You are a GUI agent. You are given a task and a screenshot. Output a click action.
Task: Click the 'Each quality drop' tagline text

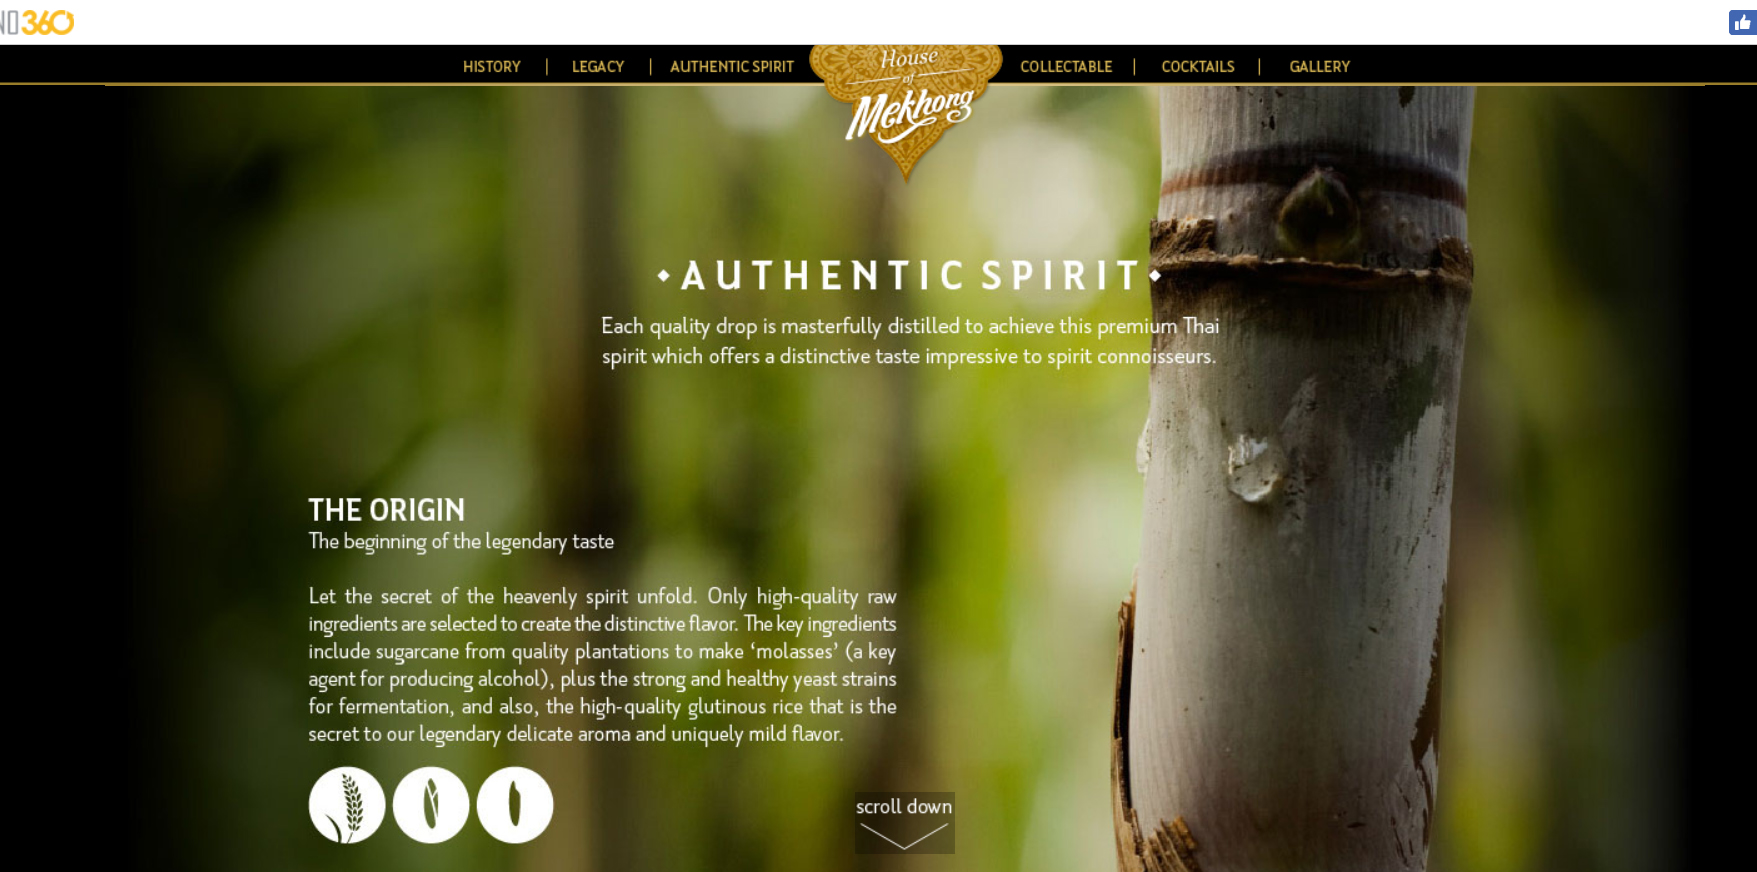(910, 341)
